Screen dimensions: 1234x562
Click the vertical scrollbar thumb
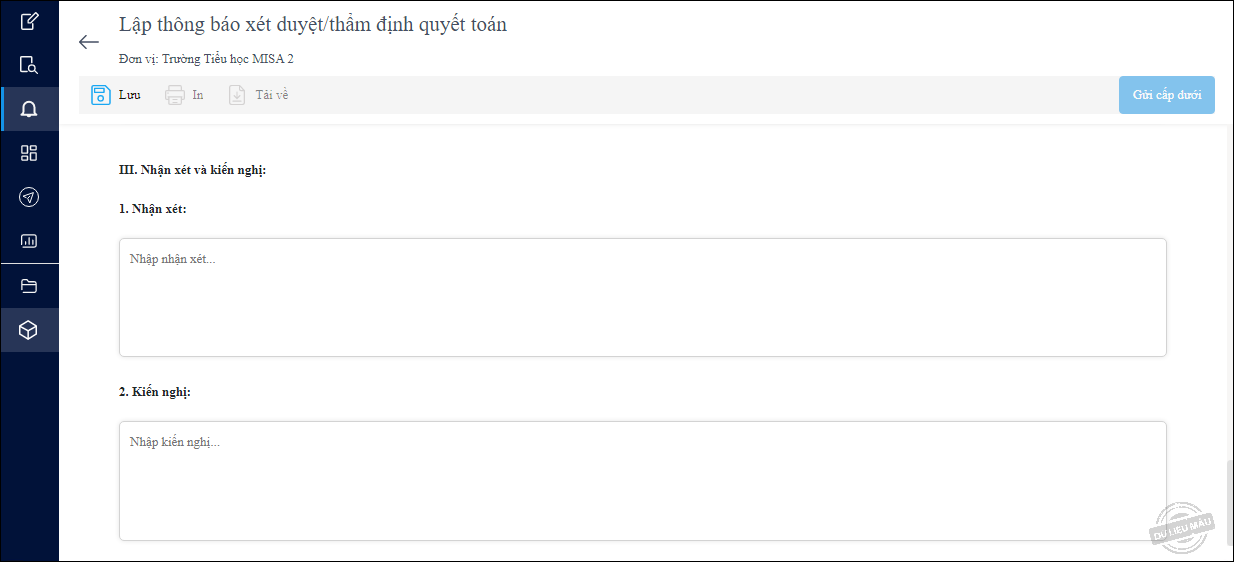click(x=1229, y=503)
